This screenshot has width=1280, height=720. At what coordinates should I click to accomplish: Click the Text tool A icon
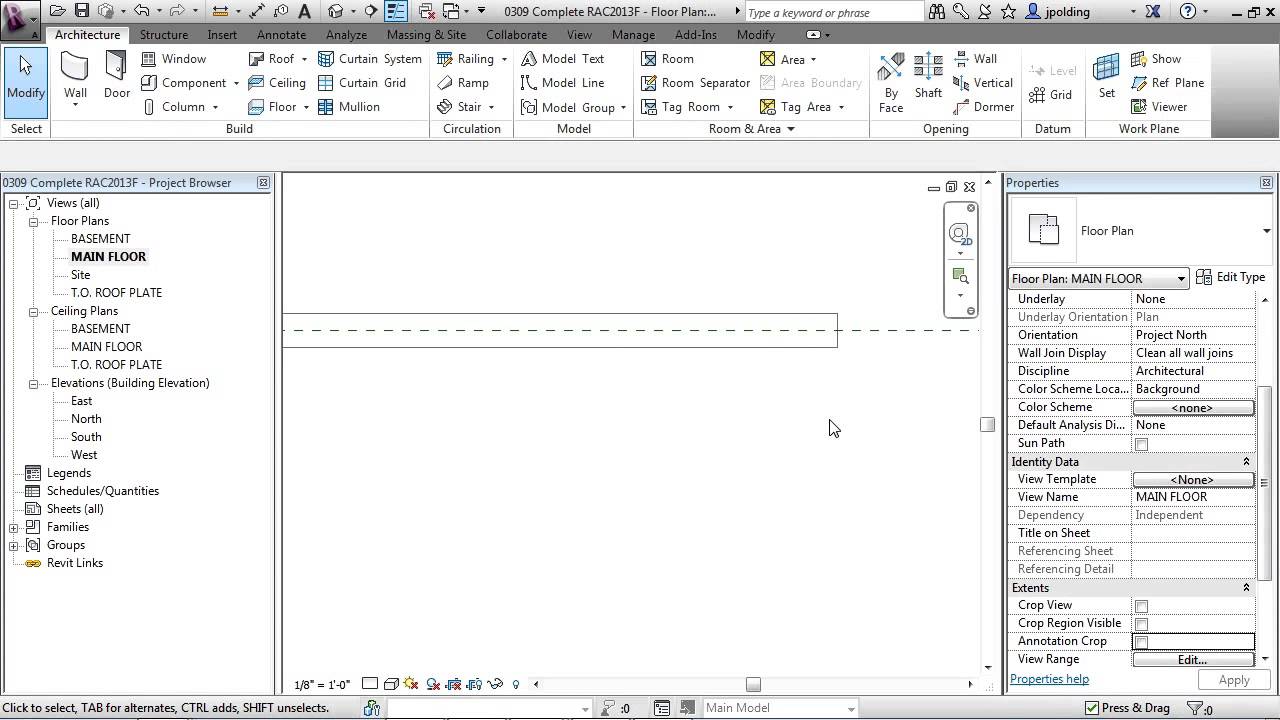(304, 11)
